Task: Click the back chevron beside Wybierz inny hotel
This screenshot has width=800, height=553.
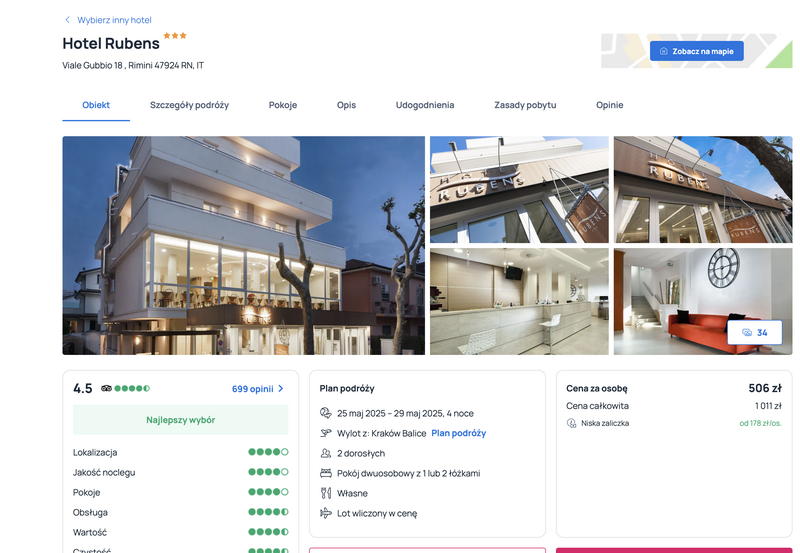Action: coord(67,20)
